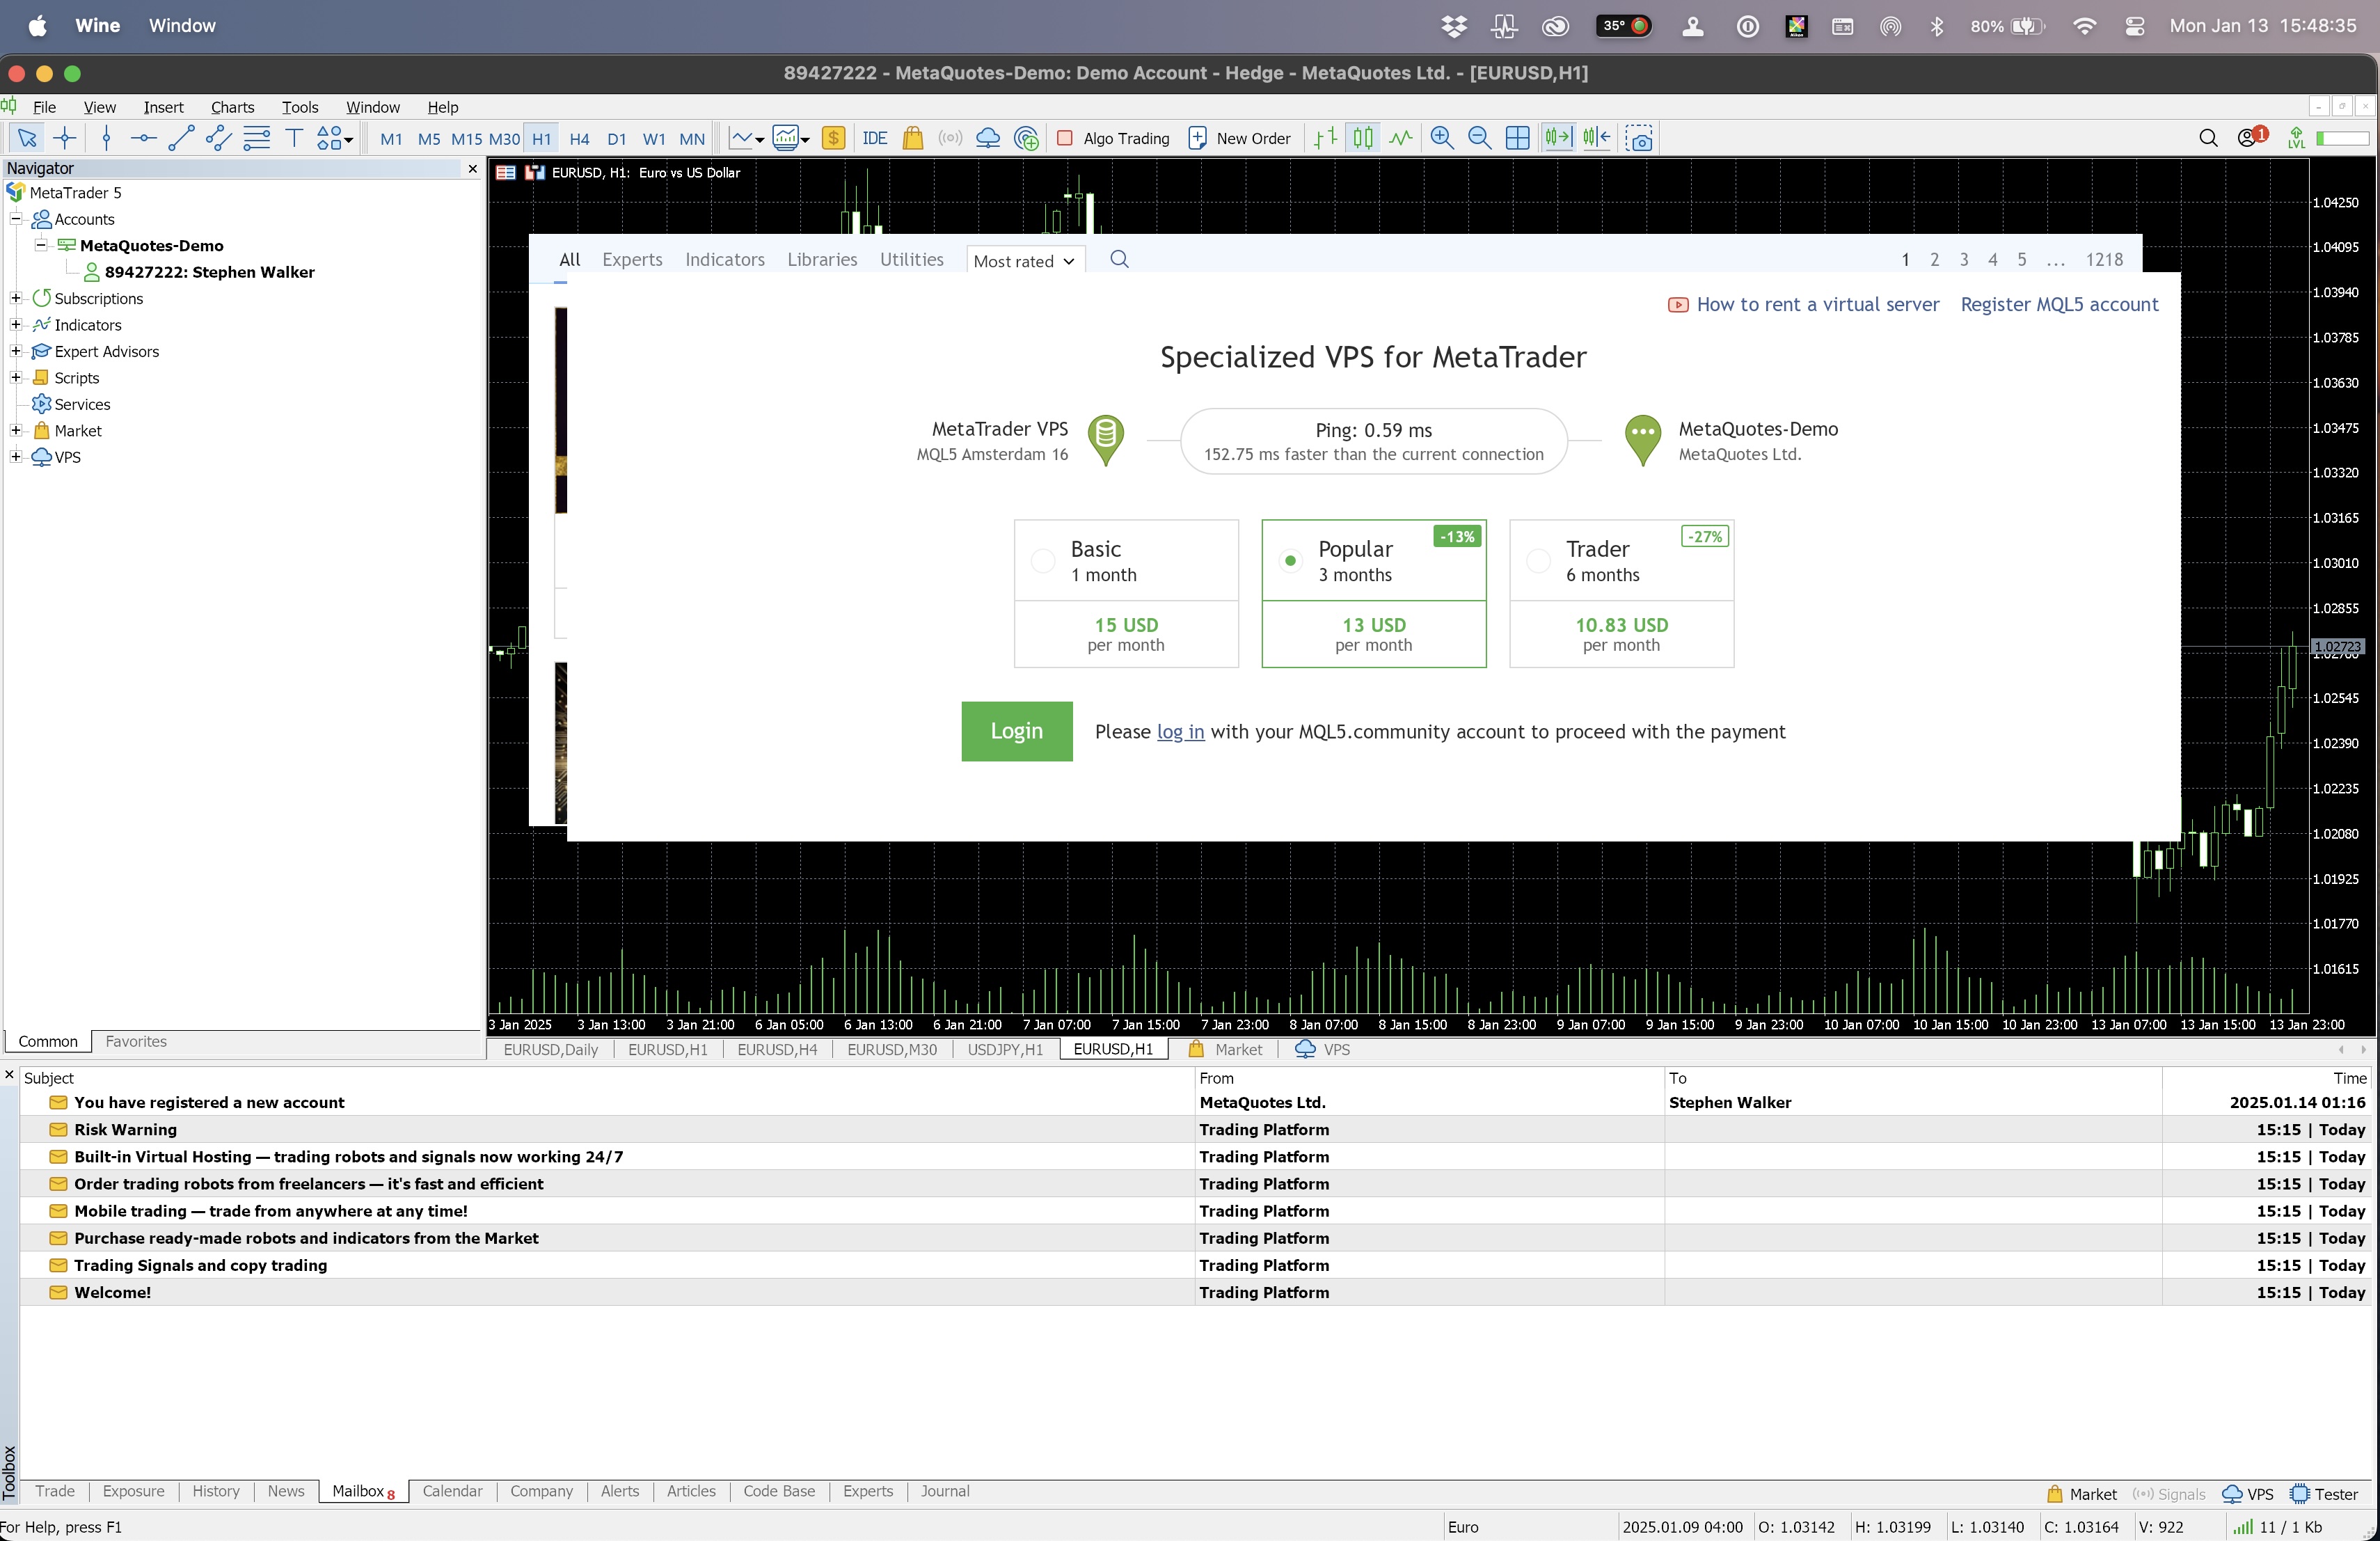Go to Market page 1218

click(2104, 259)
